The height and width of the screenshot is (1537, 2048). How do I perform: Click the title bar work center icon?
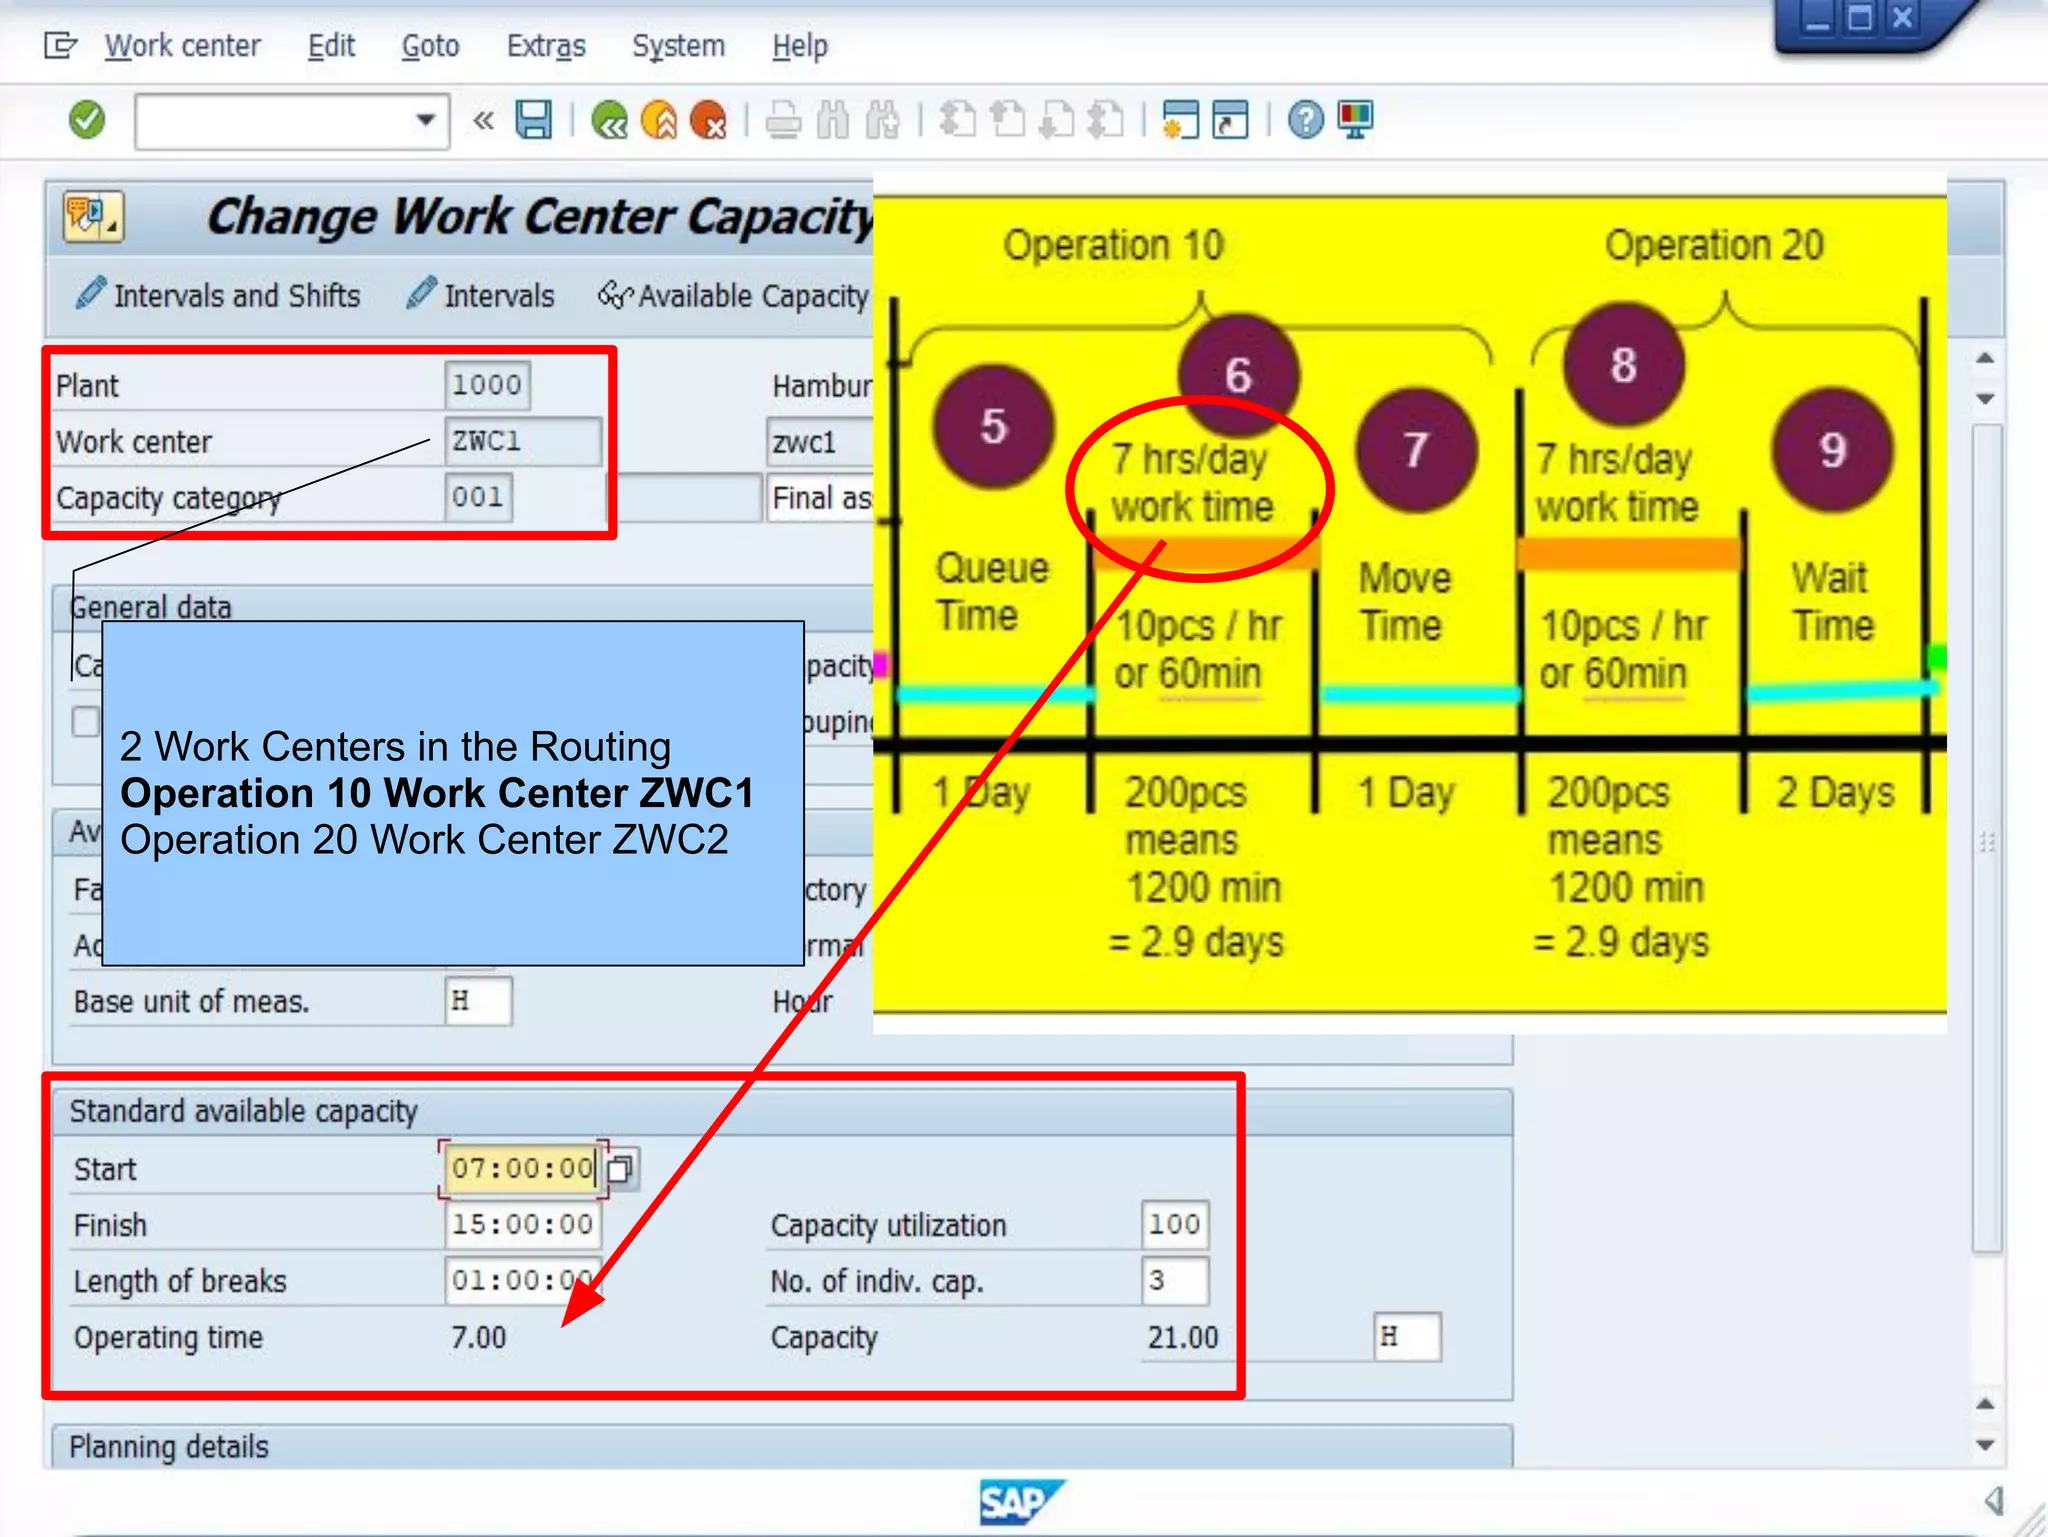pos(92,217)
